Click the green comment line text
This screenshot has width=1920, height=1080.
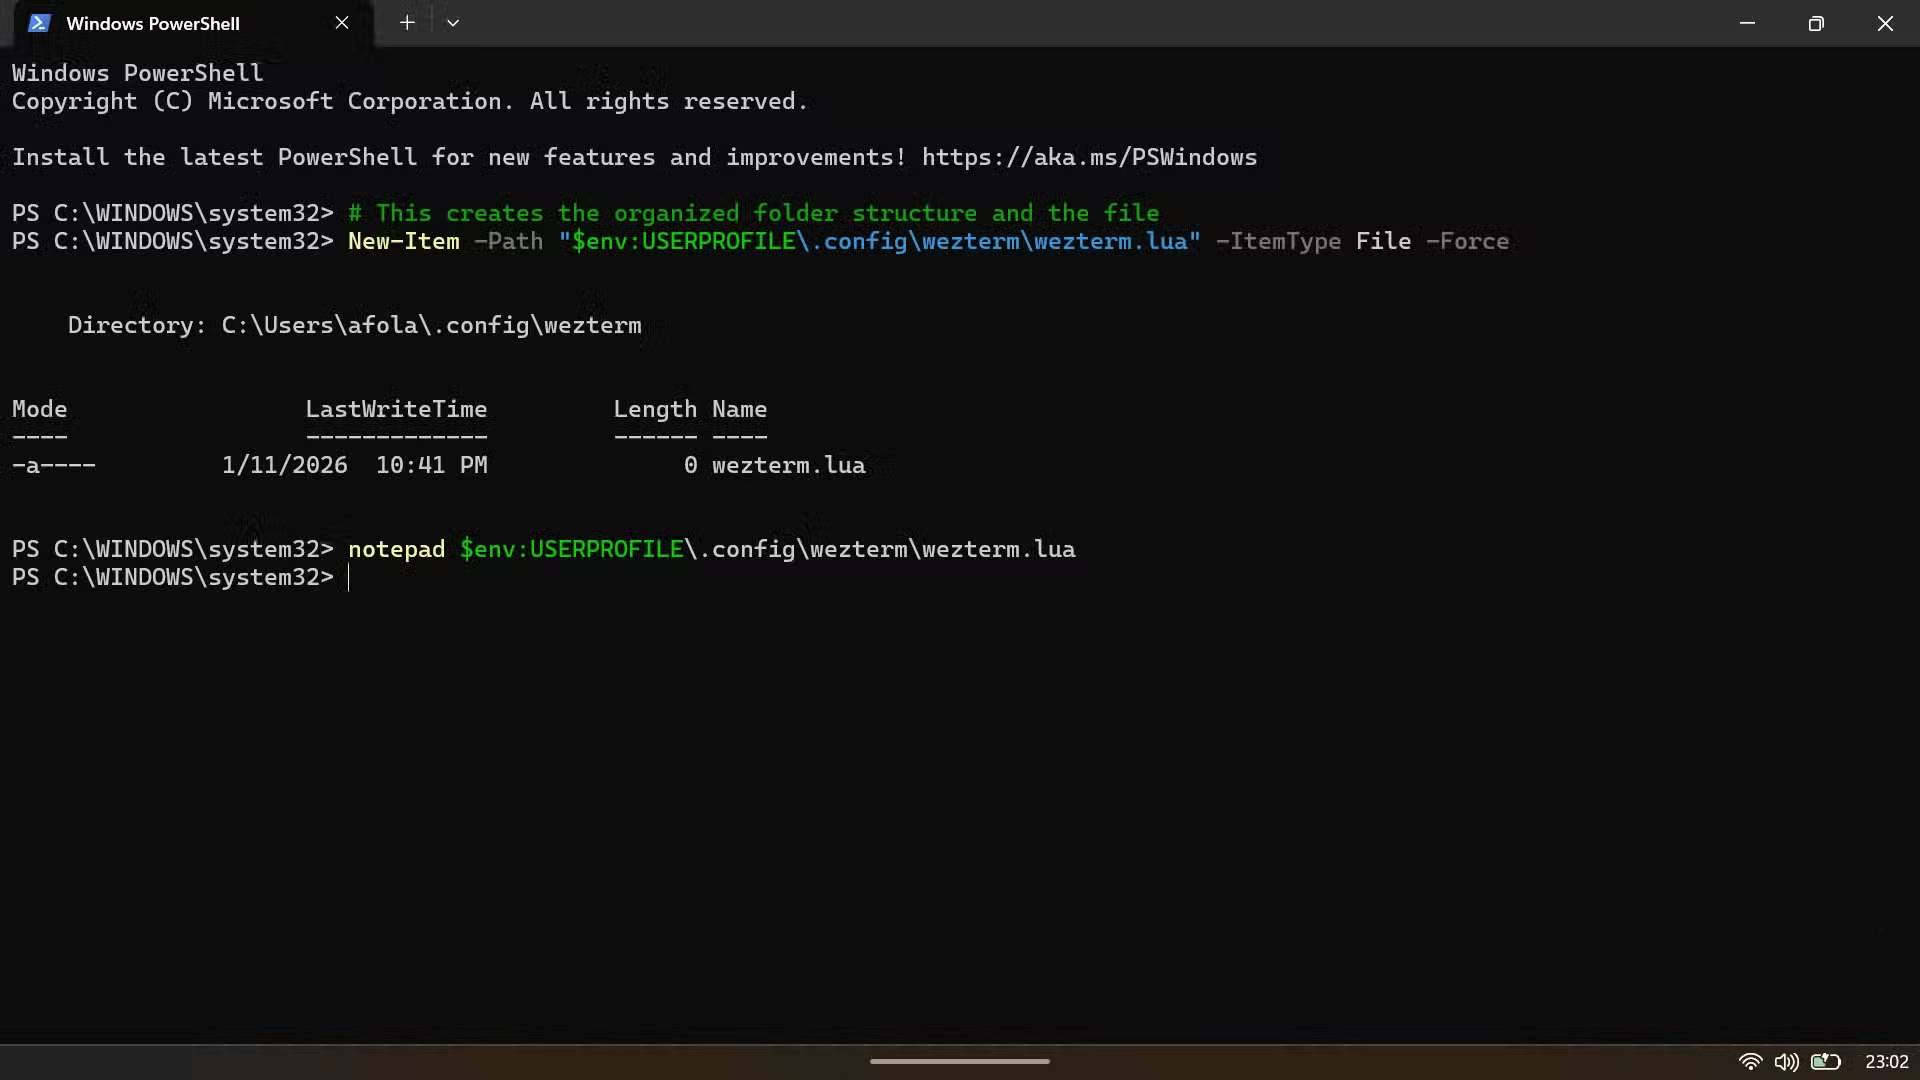pos(753,213)
